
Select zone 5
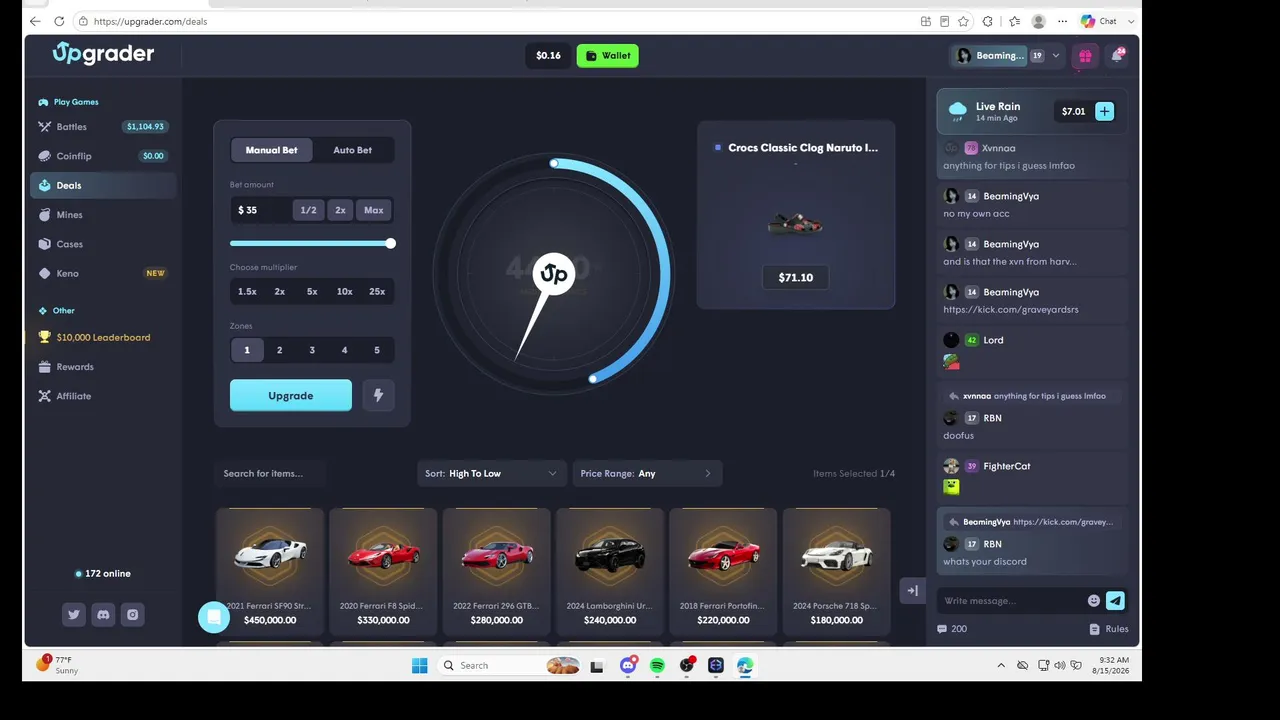pos(377,350)
